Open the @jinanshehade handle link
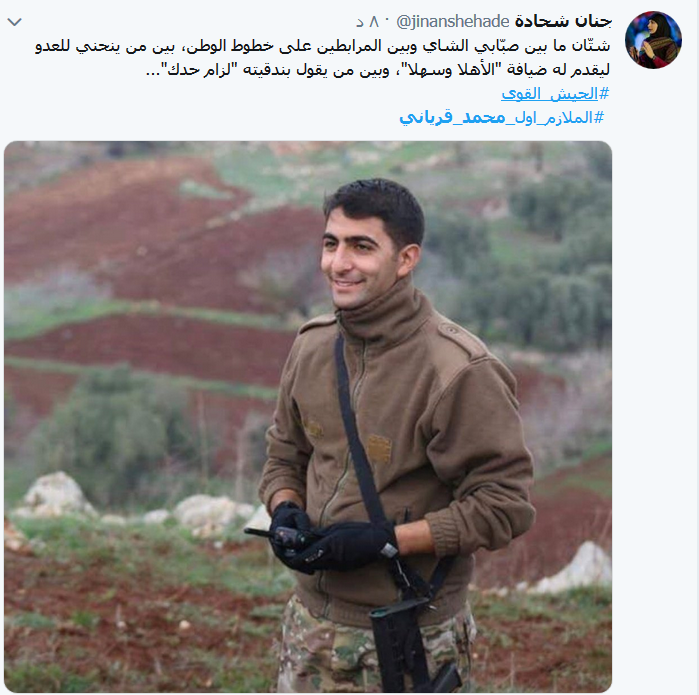 tap(452, 21)
